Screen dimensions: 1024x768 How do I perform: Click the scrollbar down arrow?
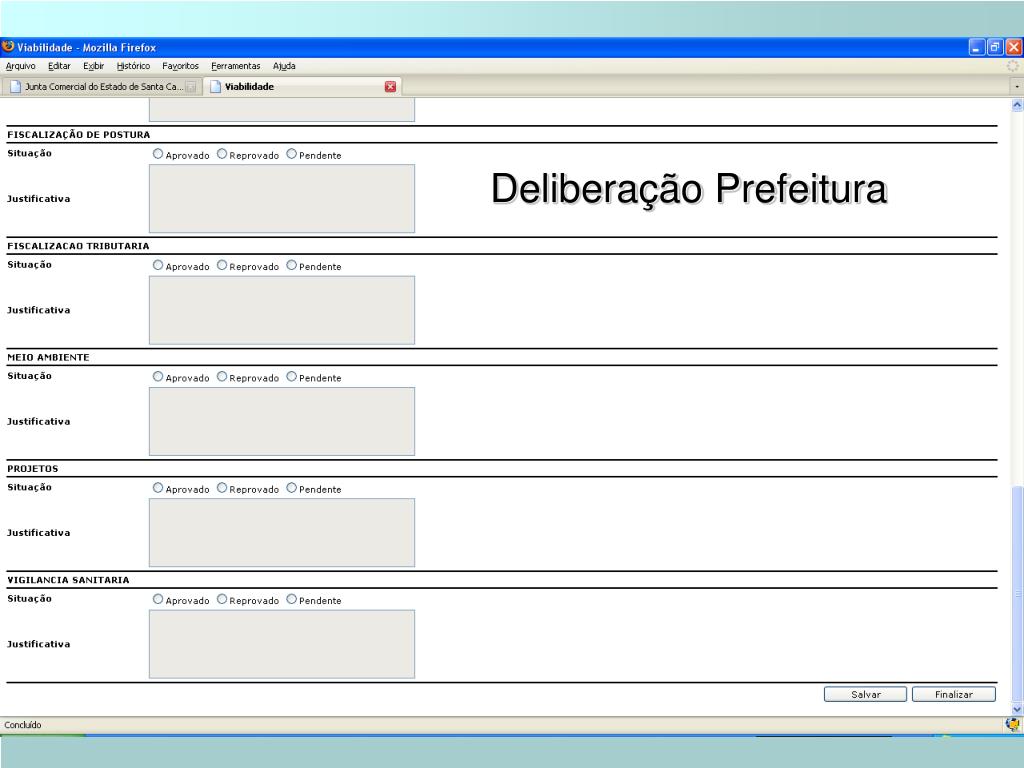(x=1017, y=709)
